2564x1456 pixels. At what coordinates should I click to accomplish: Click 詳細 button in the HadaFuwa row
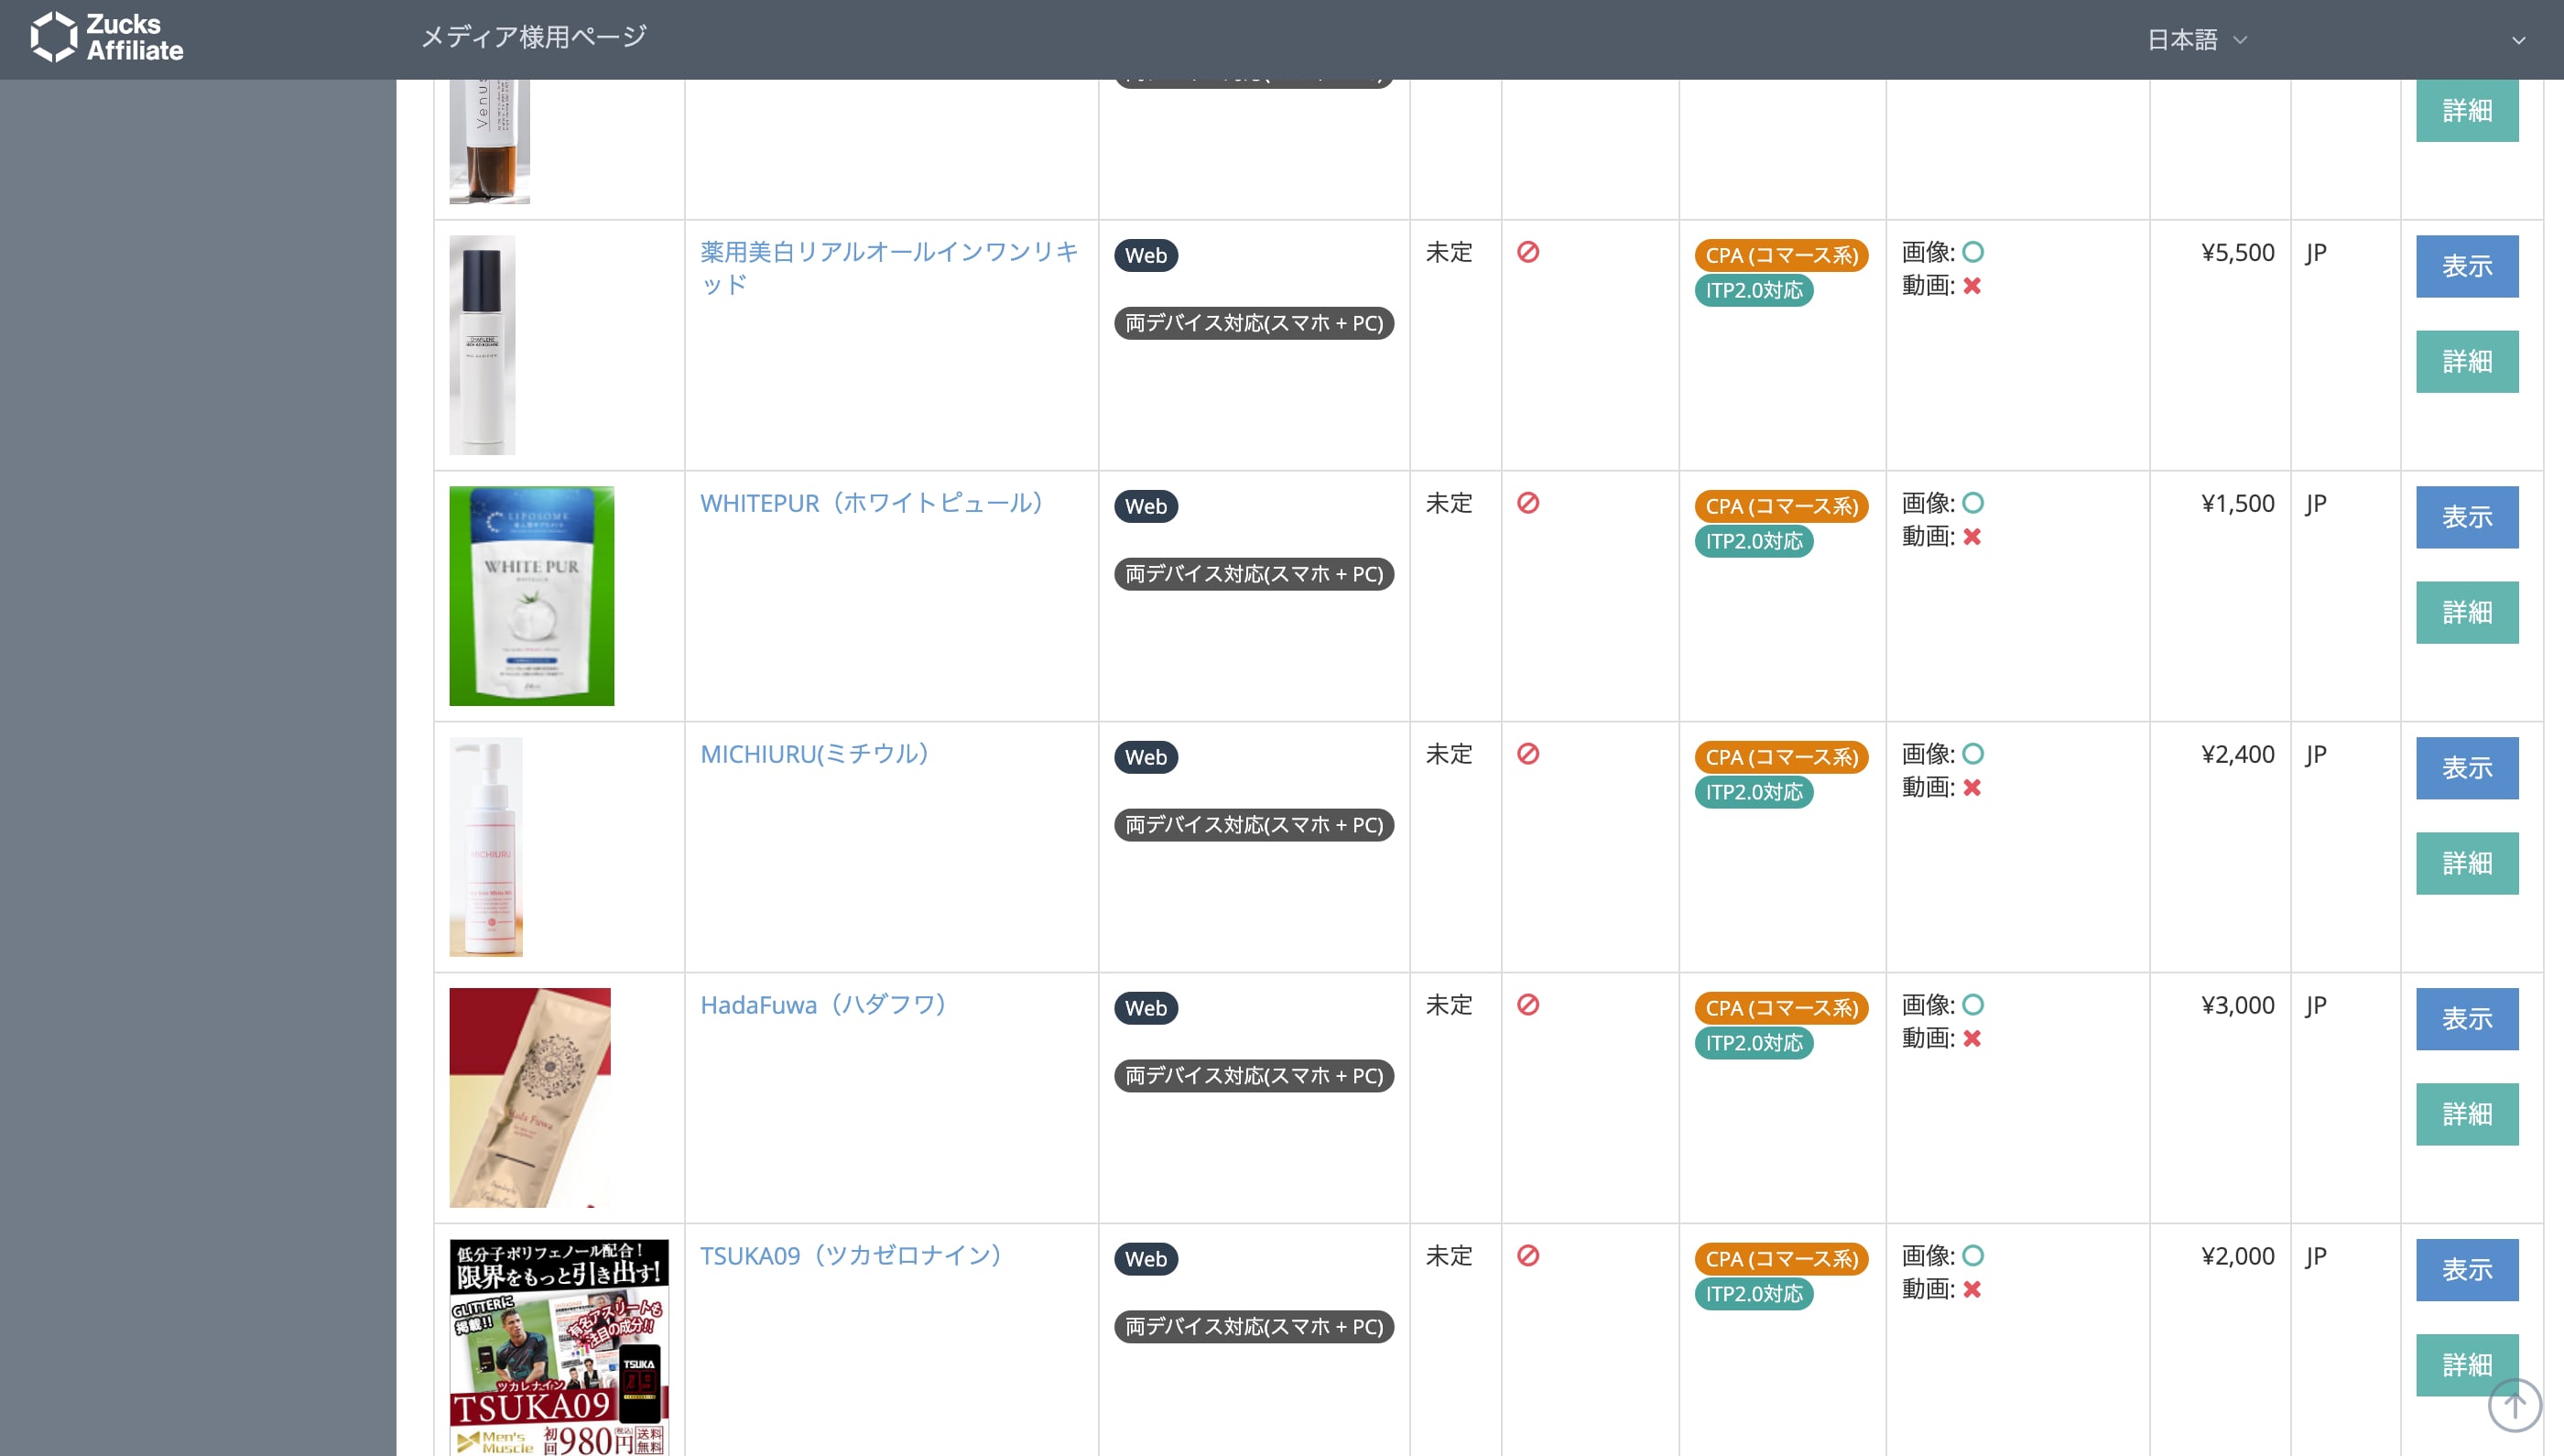pos(2467,1115)
